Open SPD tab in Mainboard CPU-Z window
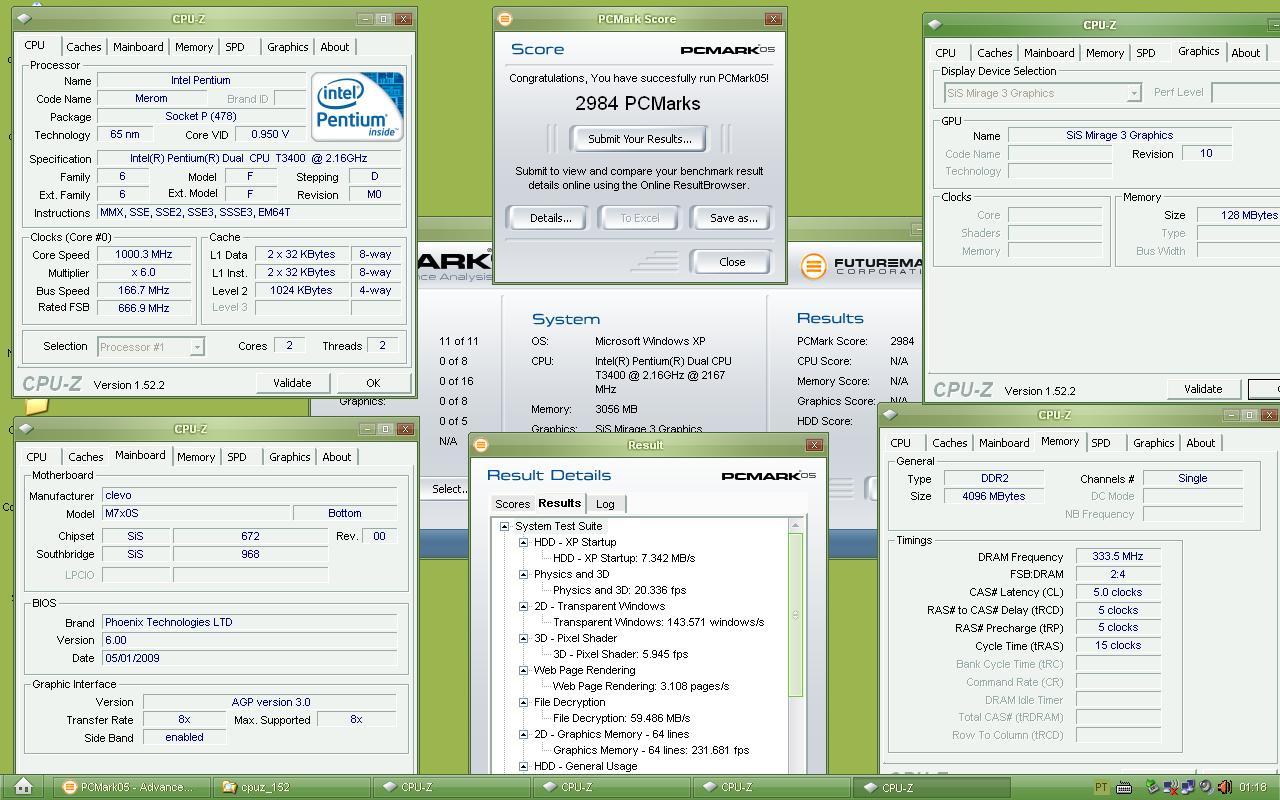Image resolution: width=1280 pixels, height=800 pixels. [x=236, y=457]
